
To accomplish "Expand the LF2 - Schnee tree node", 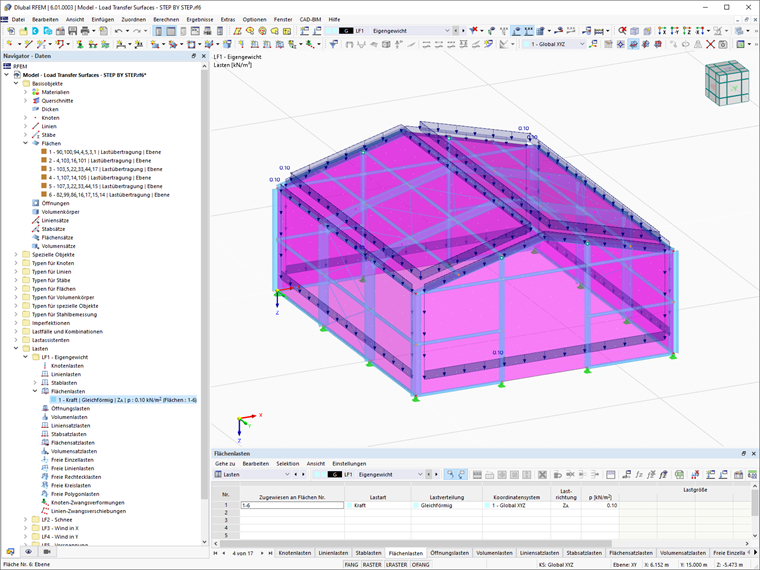I will coord(26,520).
